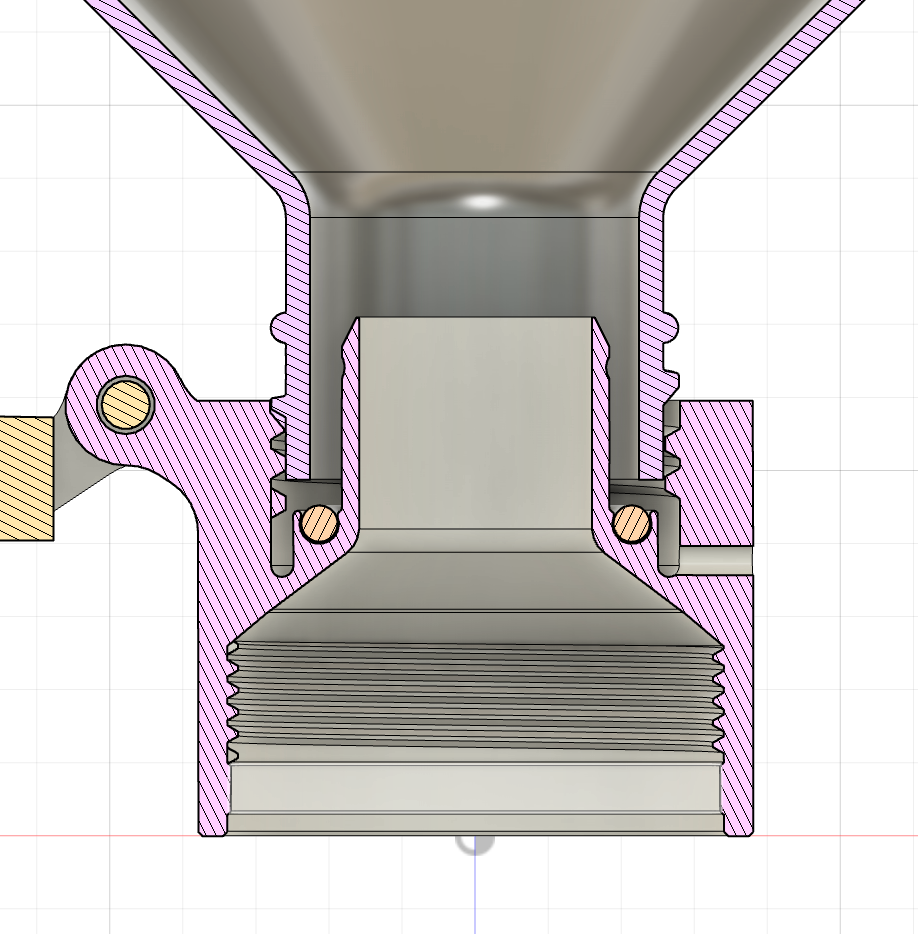Click the origin point marker at the bottom
The image size is (918, 934).
tap(474, 840)
